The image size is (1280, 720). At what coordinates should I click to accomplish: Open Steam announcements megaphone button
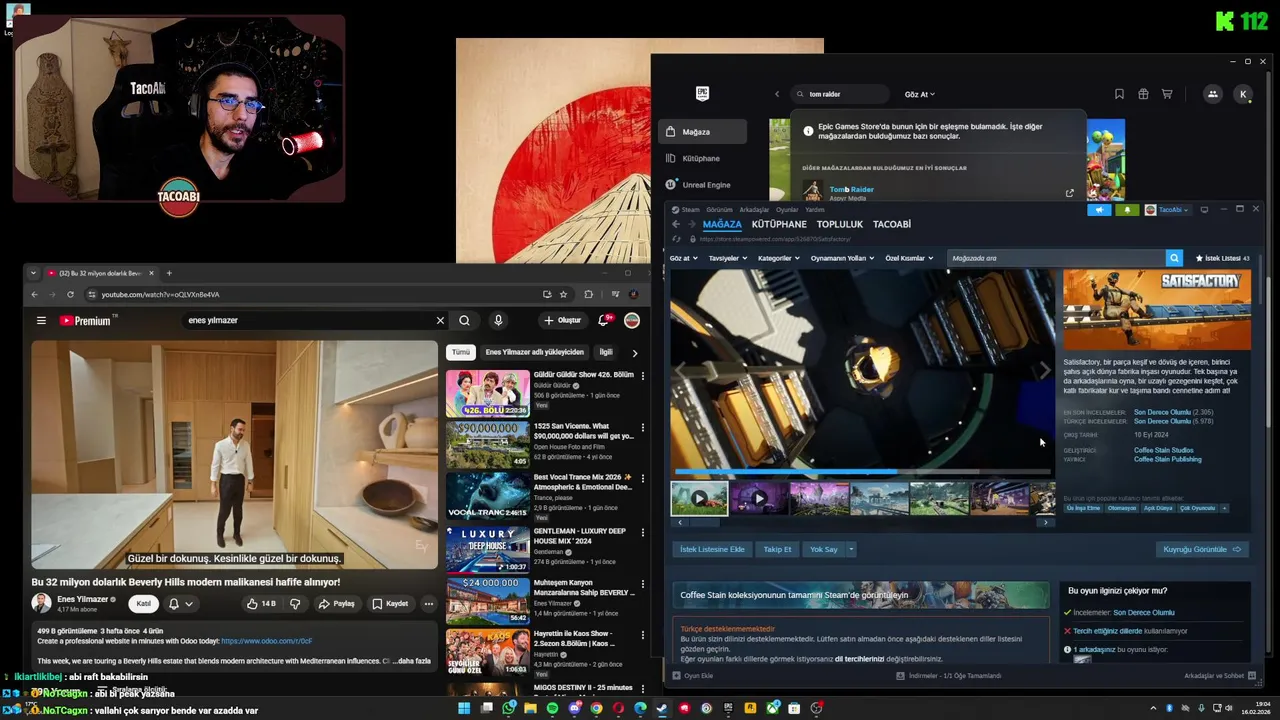click(x=1098, y=210)
